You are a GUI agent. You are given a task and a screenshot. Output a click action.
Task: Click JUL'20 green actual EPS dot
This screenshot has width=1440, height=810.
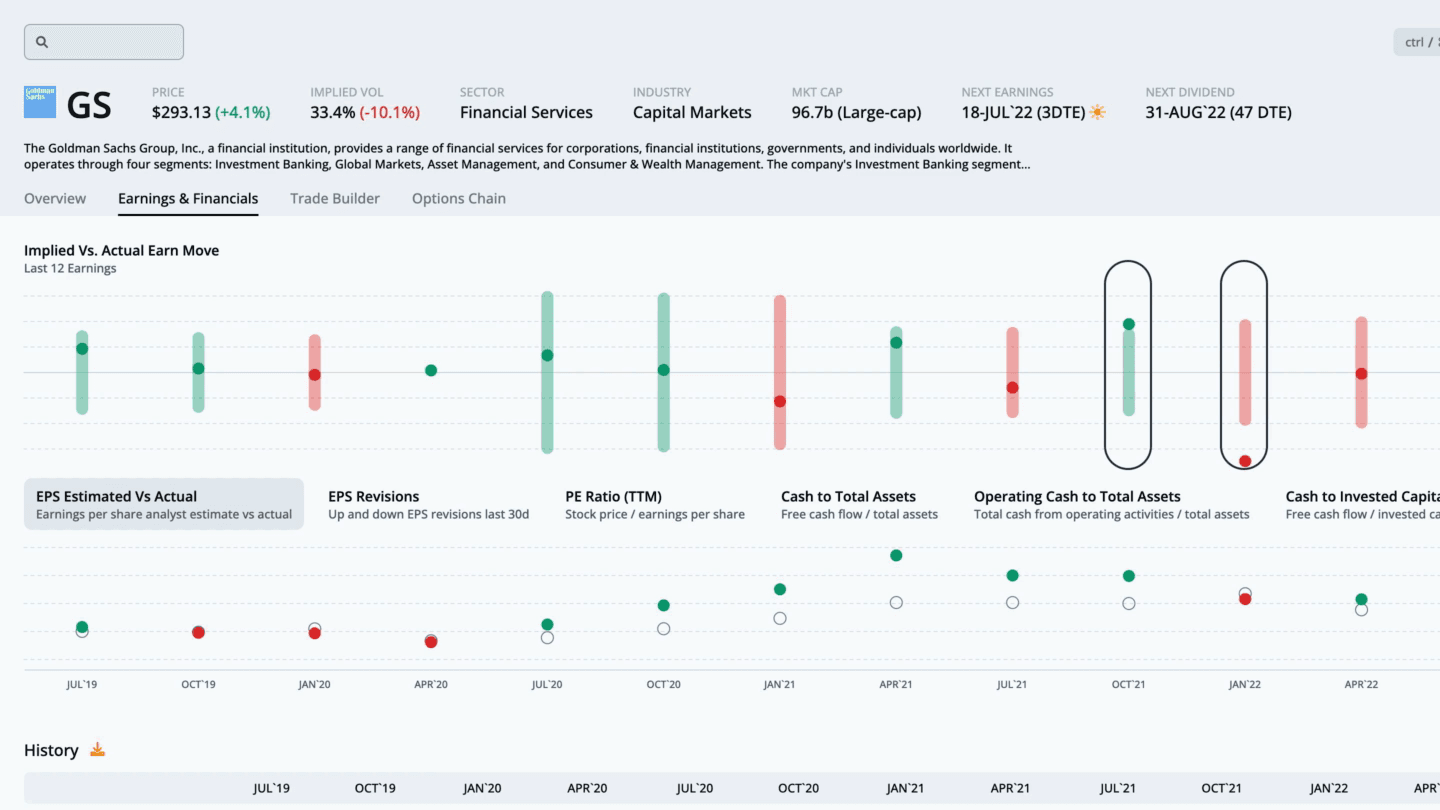(547, 624)
